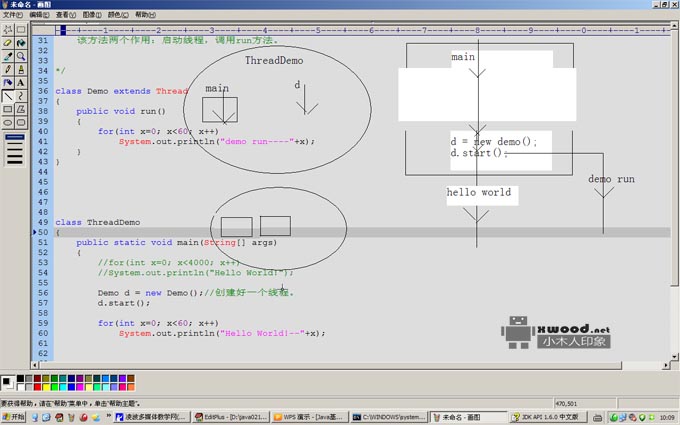Choose the third line width
This screenshot has height=425, width=680.
14,150
